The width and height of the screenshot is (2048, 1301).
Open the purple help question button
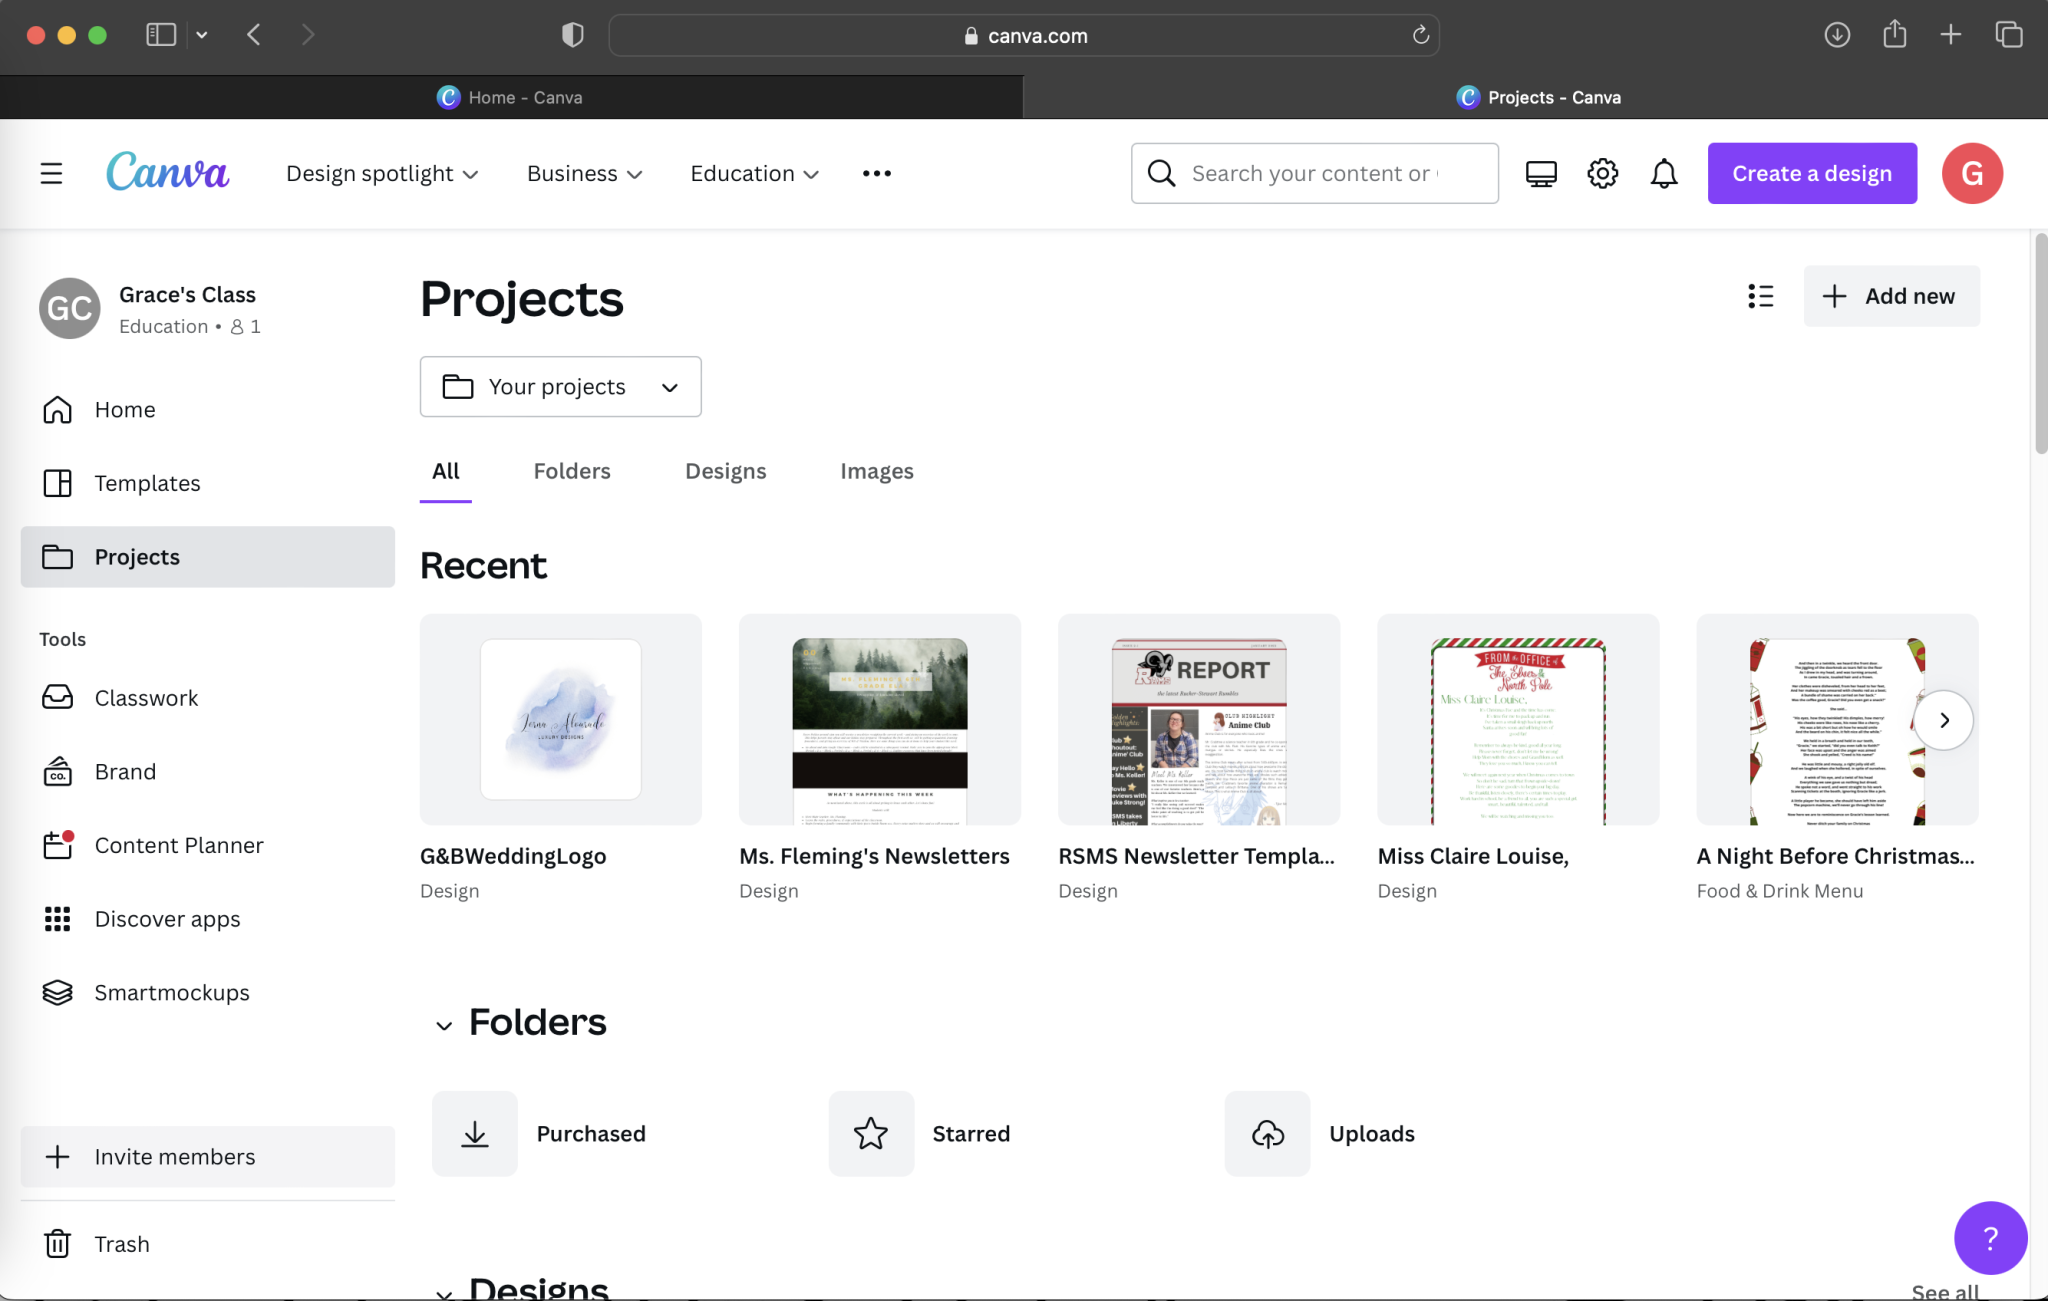coord(1989,1238)
